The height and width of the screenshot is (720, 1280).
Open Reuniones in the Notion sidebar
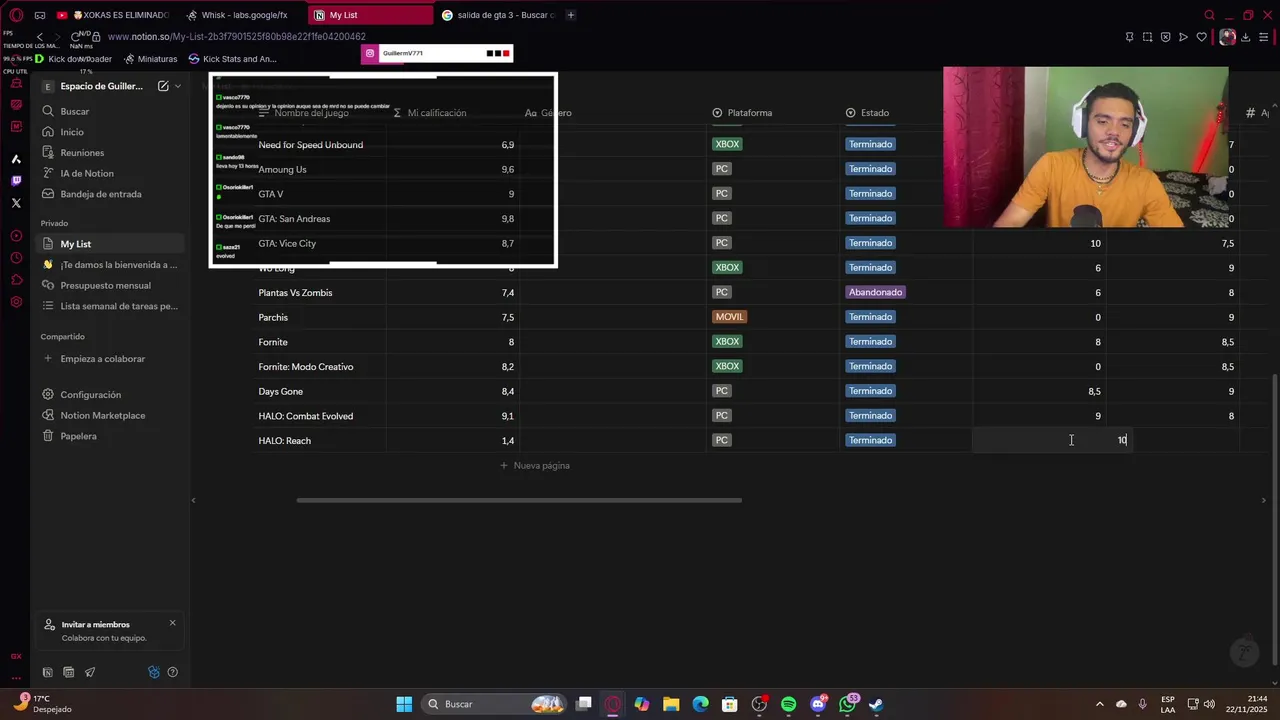pyautogui.click(x=110, y=153)
